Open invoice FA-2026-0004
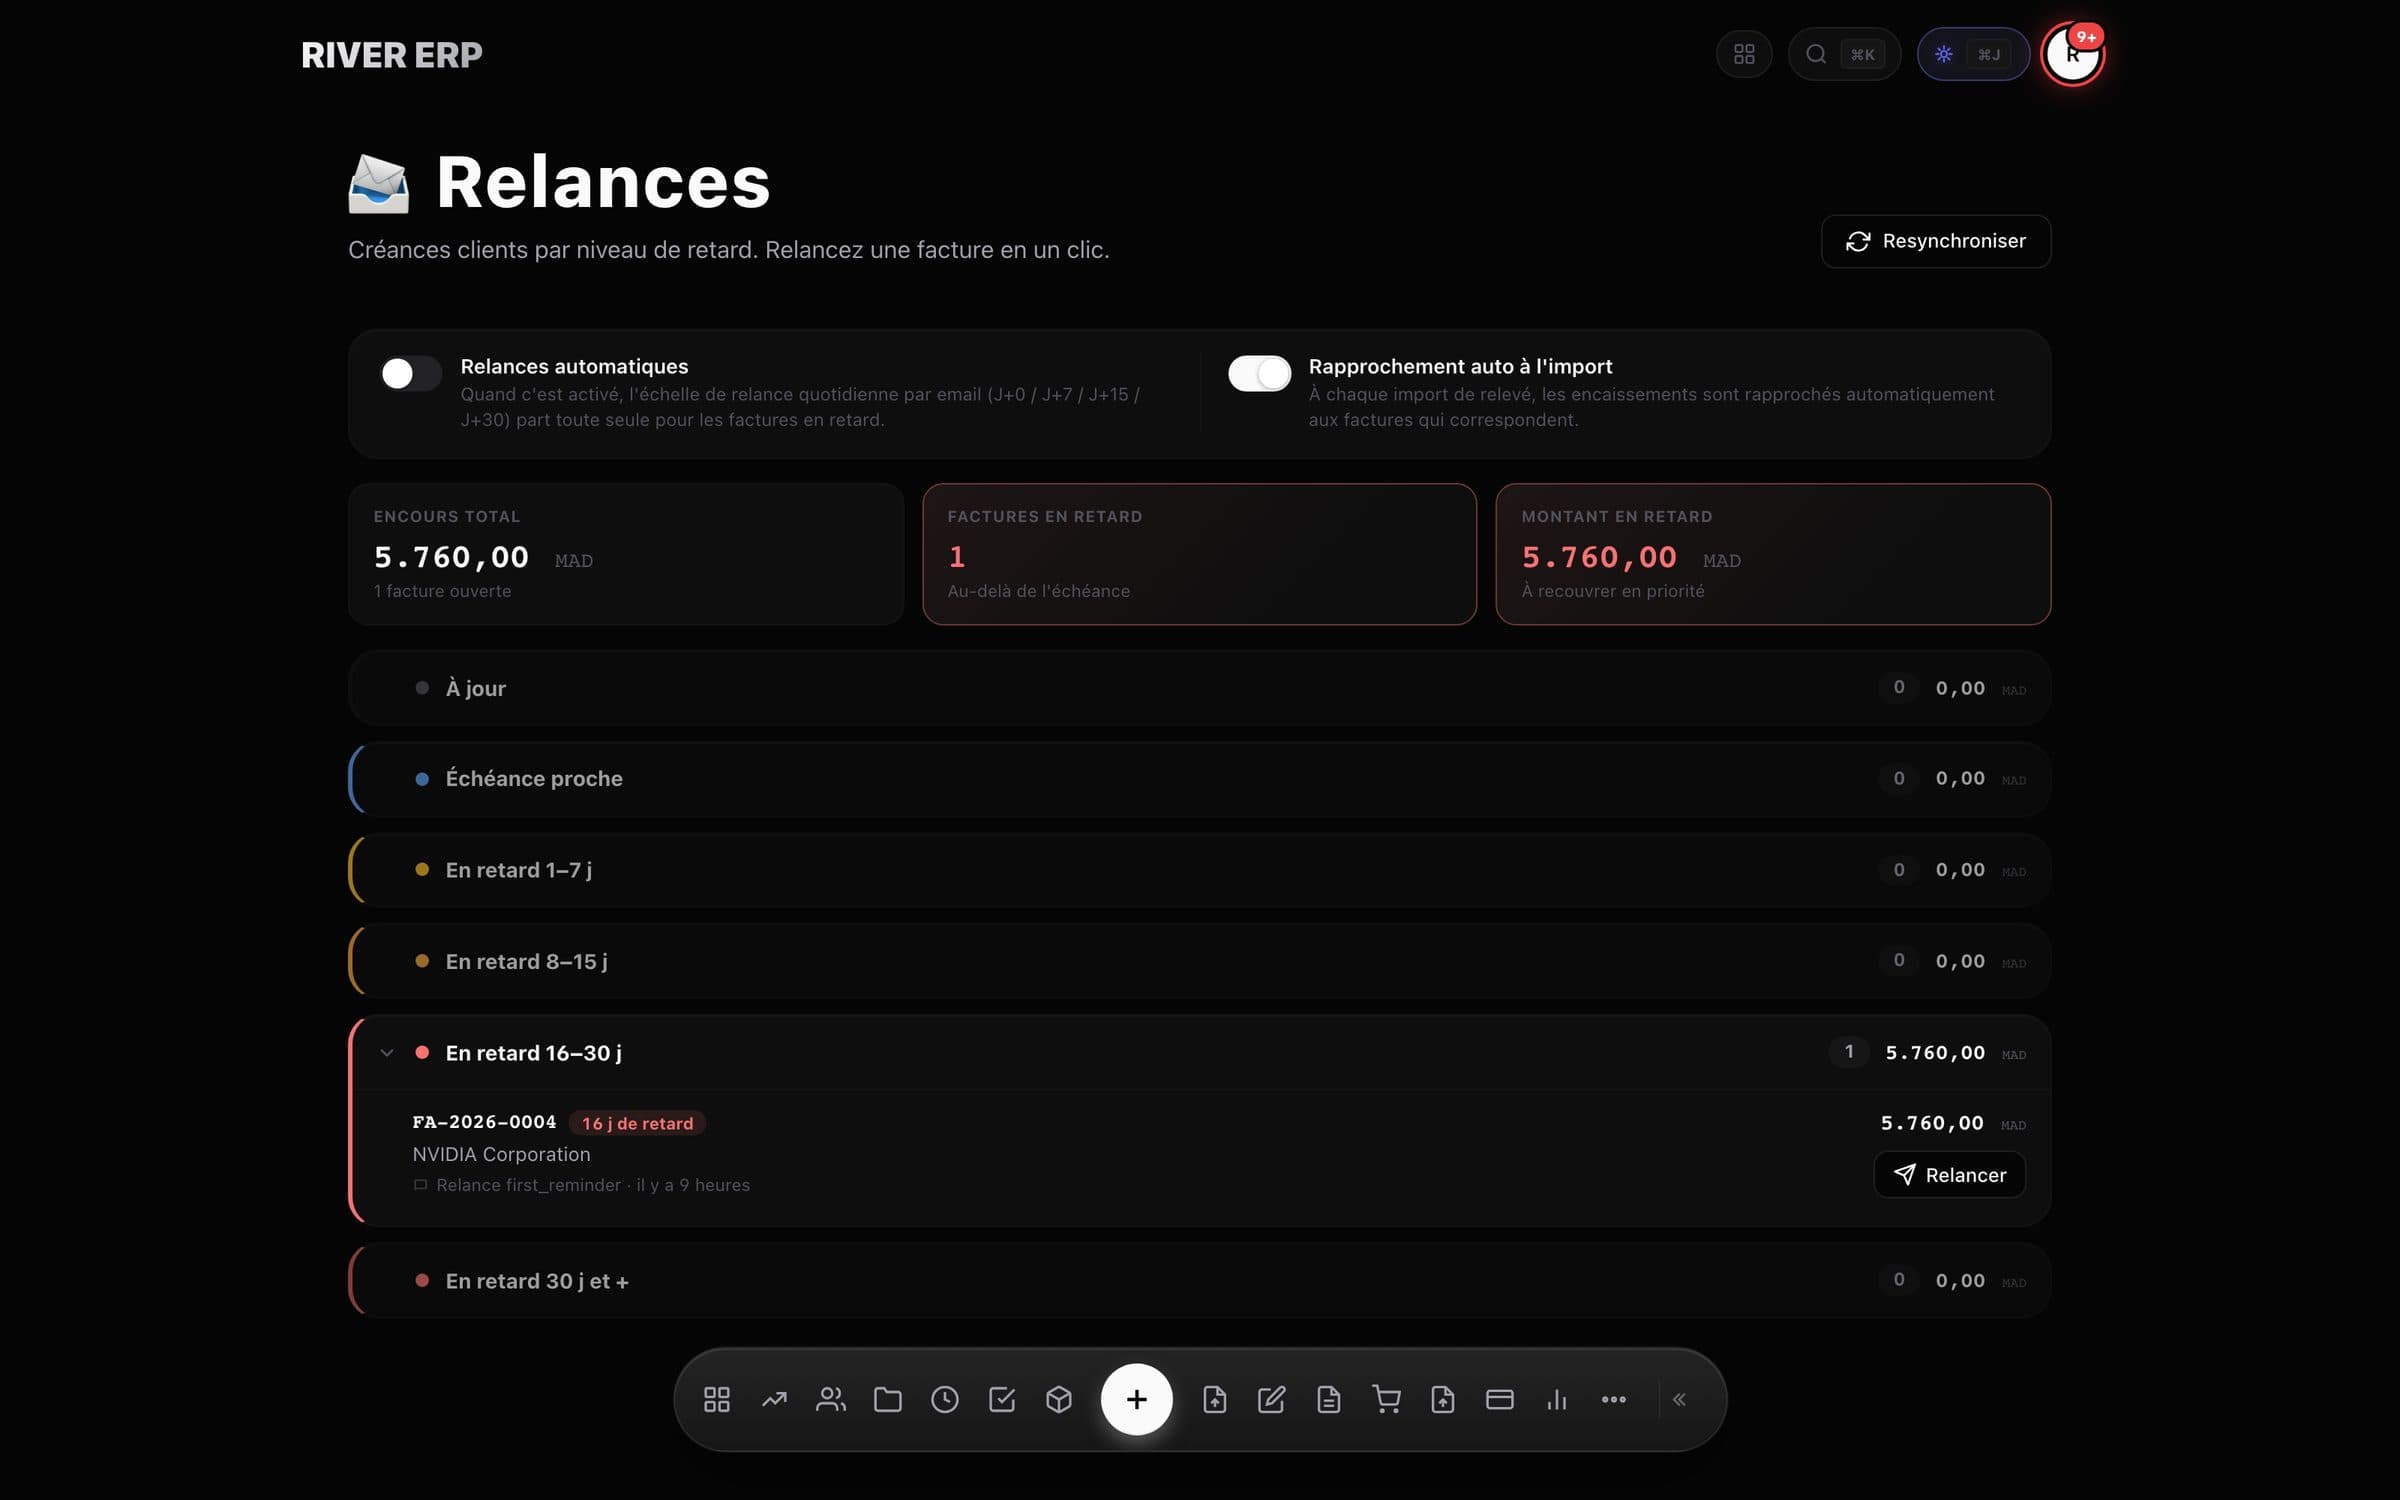The width and height of the screenshot is (2400, 1500). click(484, 1122)
